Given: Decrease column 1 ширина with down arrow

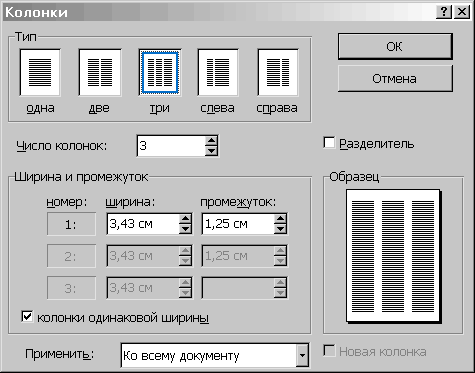Looking at the screenshot, I should [185, 229].
